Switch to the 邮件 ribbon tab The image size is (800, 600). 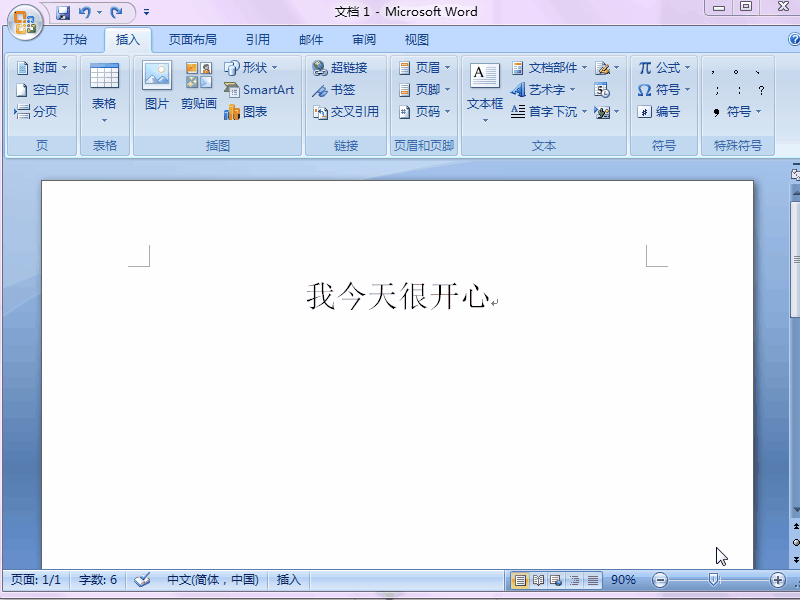point(310,39)
